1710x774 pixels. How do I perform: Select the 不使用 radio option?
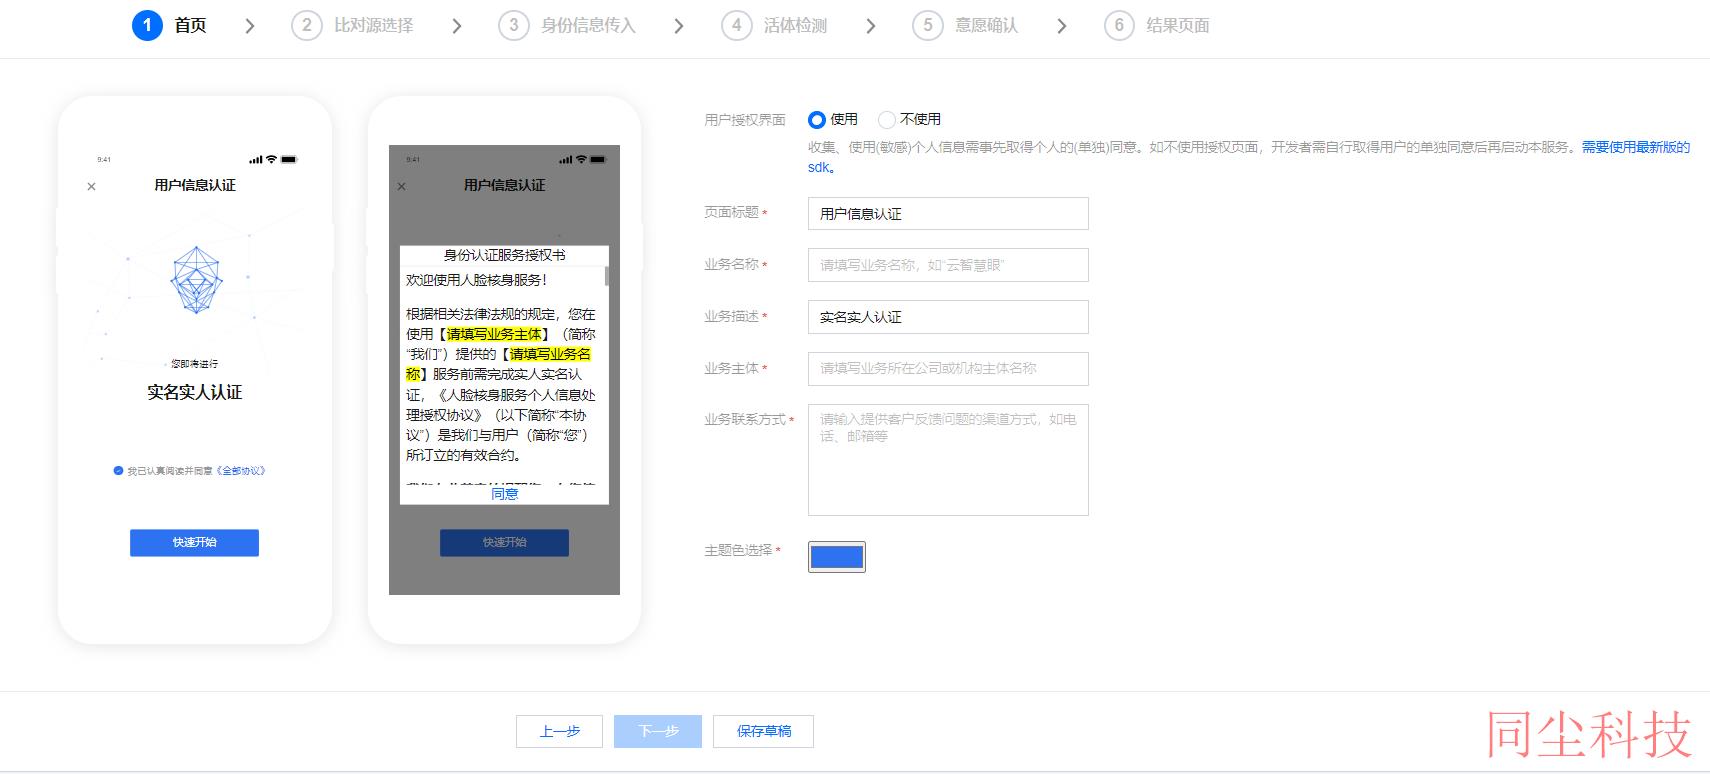[x=886, y=120]
